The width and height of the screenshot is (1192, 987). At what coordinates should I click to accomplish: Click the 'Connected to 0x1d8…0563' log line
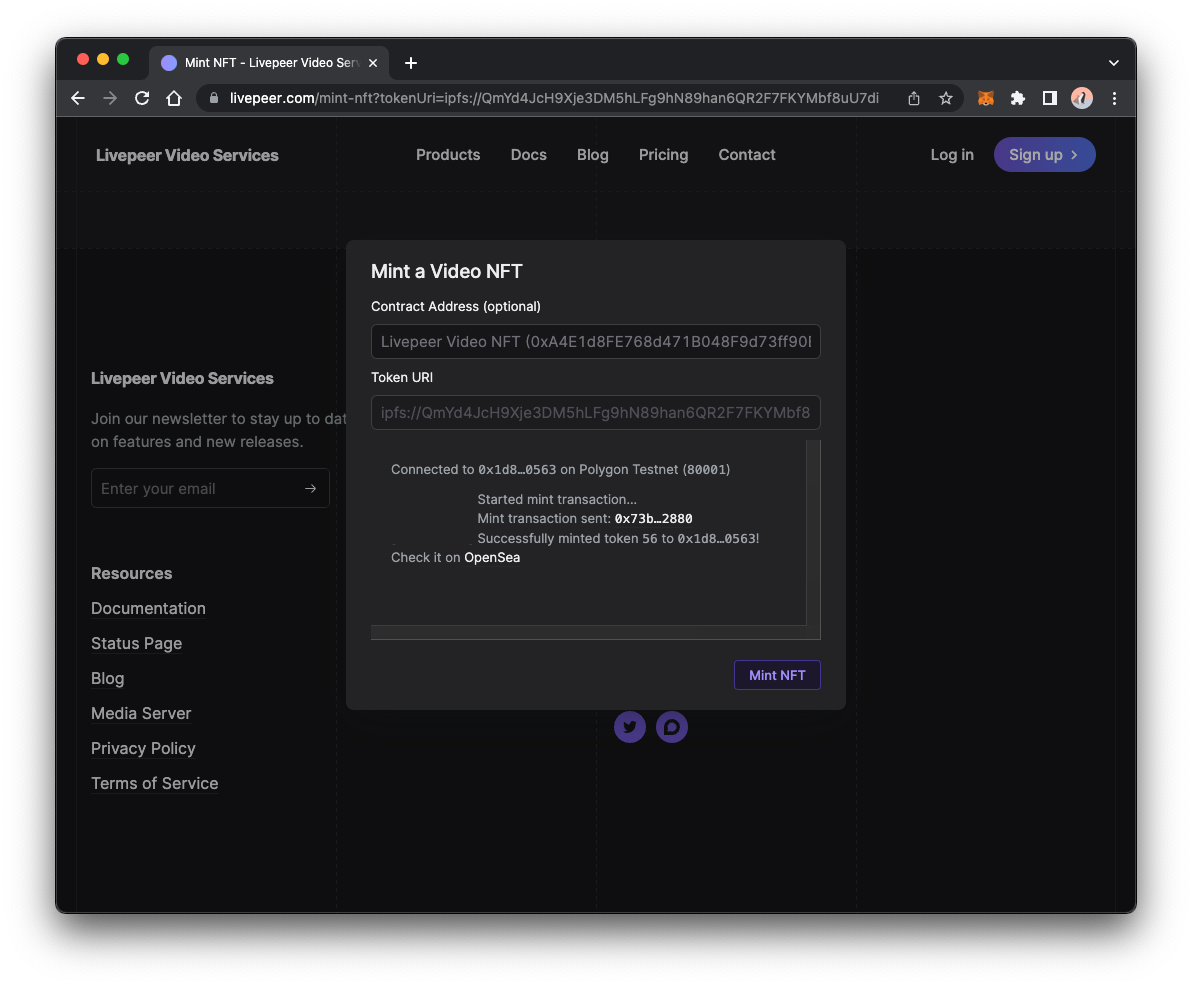(560, 469)
